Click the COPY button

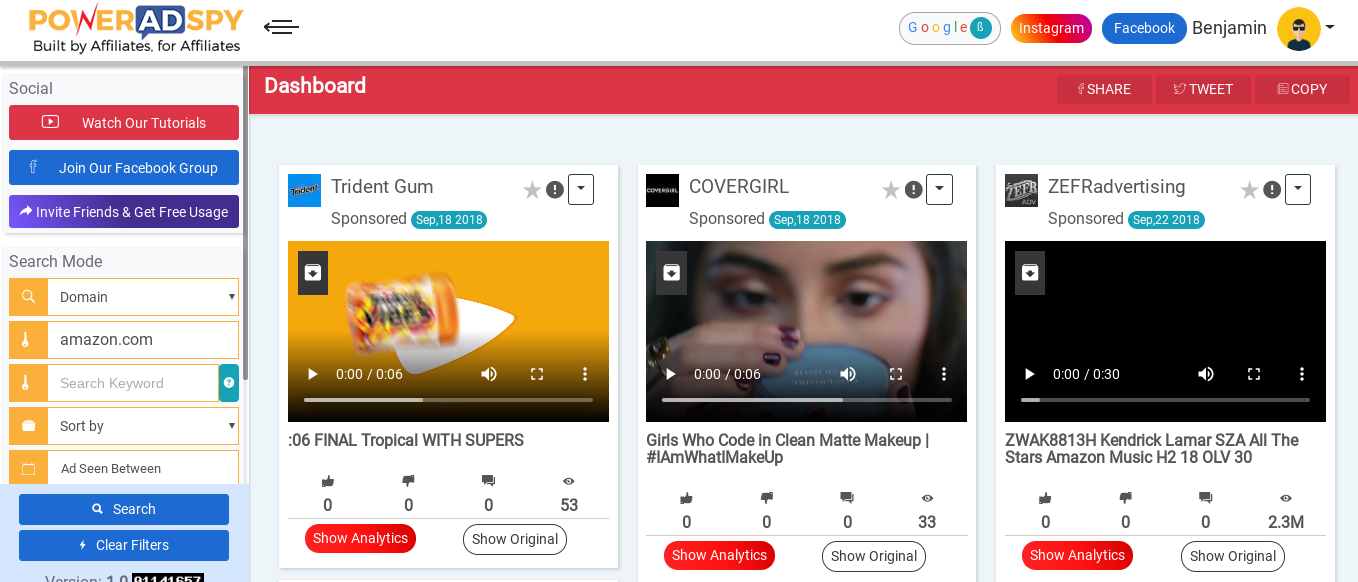coord(1302,89)
